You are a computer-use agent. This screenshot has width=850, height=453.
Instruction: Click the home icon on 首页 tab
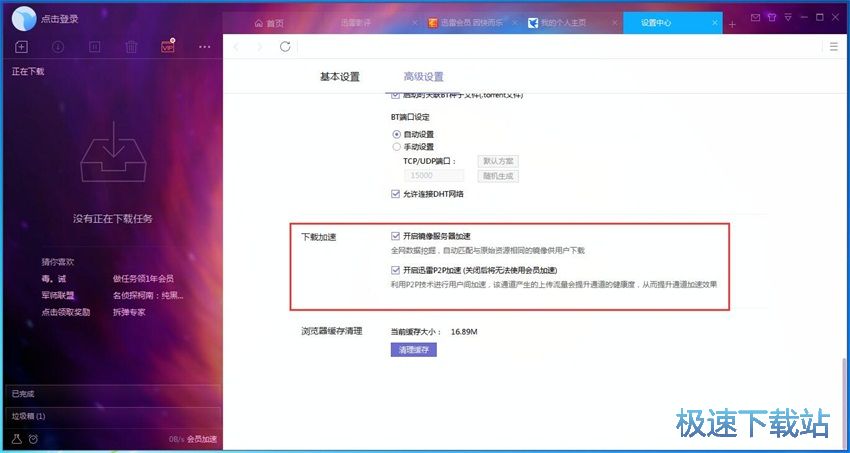(258, 23)
